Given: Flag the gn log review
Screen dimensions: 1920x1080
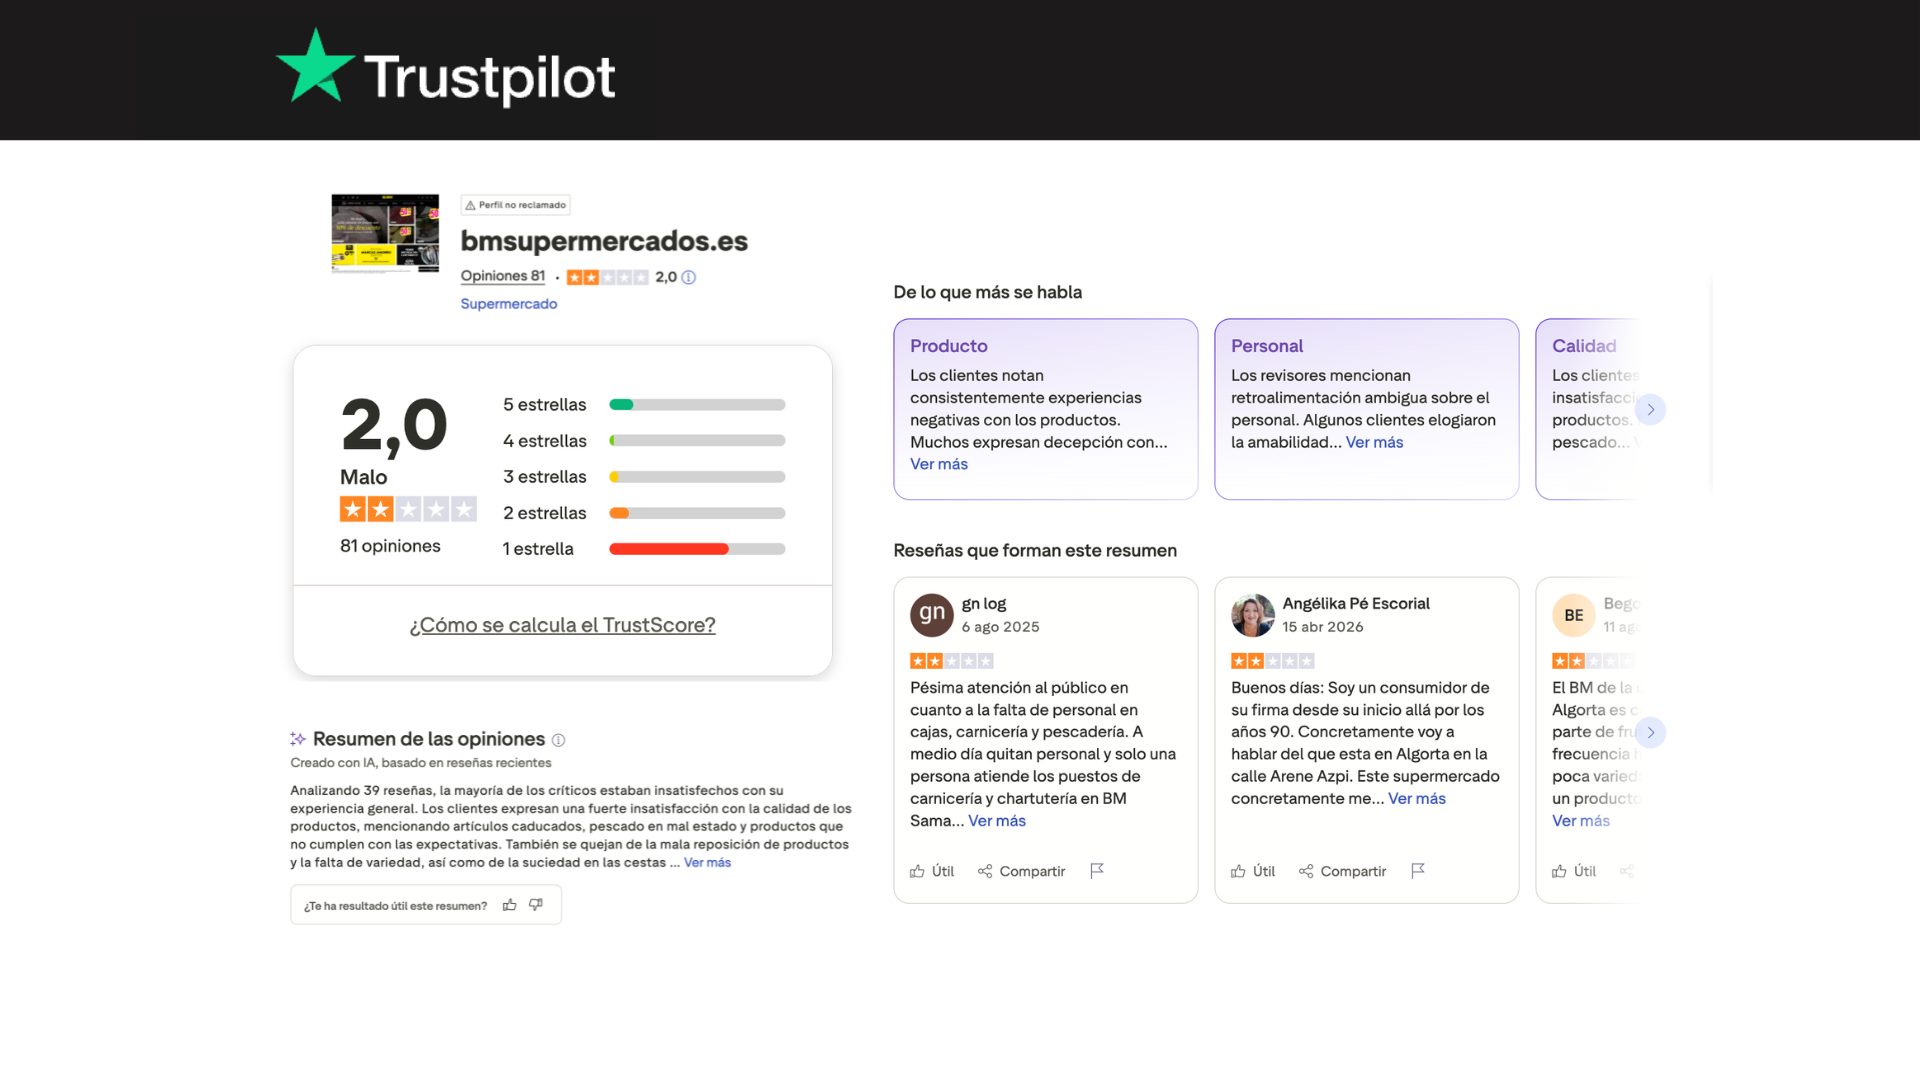Looking at the screenshot, I should (1097, 871).
